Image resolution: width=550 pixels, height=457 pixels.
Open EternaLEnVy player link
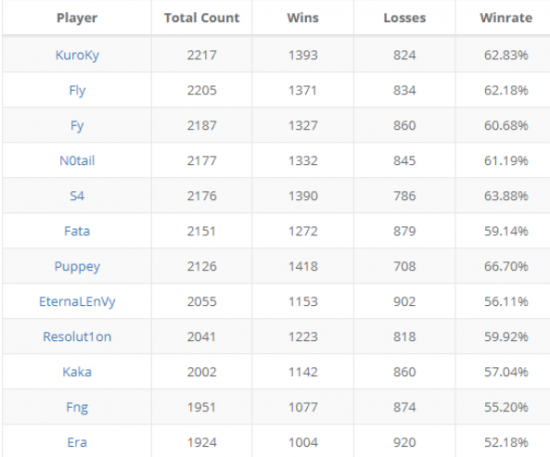point(77,302)
